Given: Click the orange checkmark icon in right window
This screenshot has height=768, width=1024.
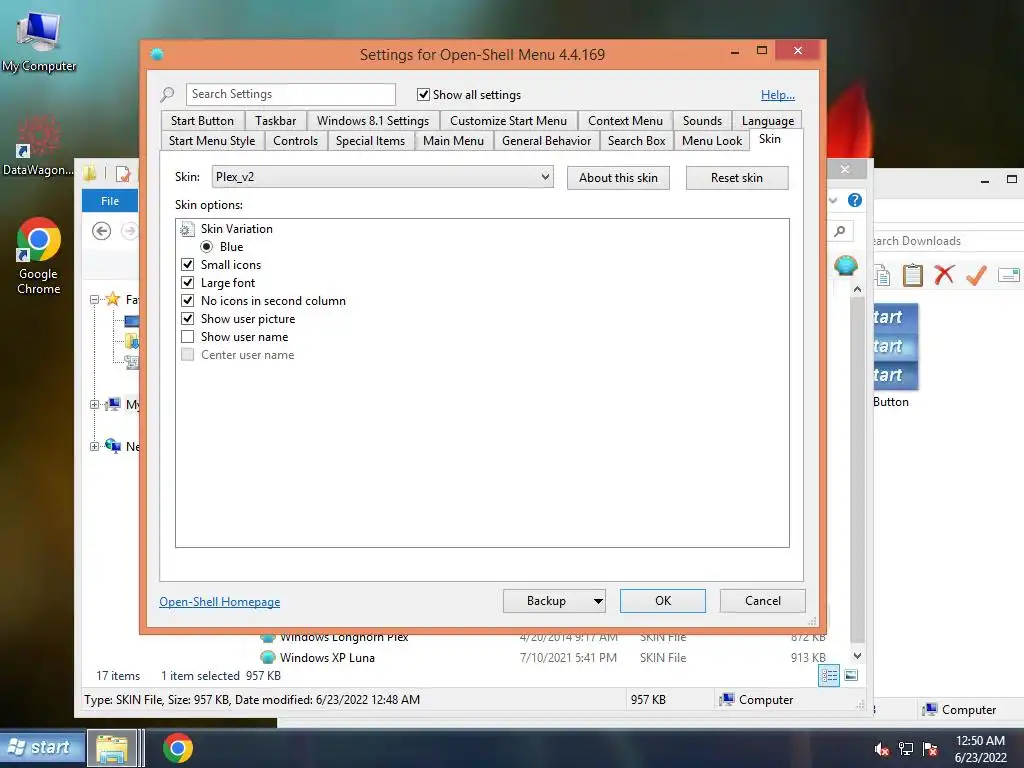Looking at the screenshot, I should [976, 275].
